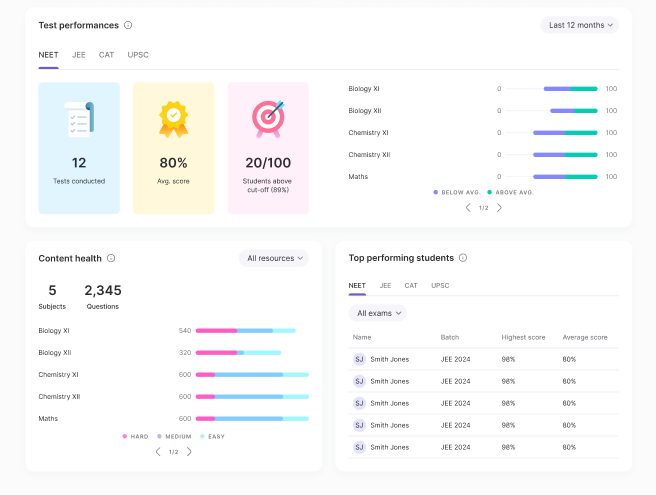Switch to JEE tab in Test performances
Screen dimensions: 656x495
(x=79, y=55)
